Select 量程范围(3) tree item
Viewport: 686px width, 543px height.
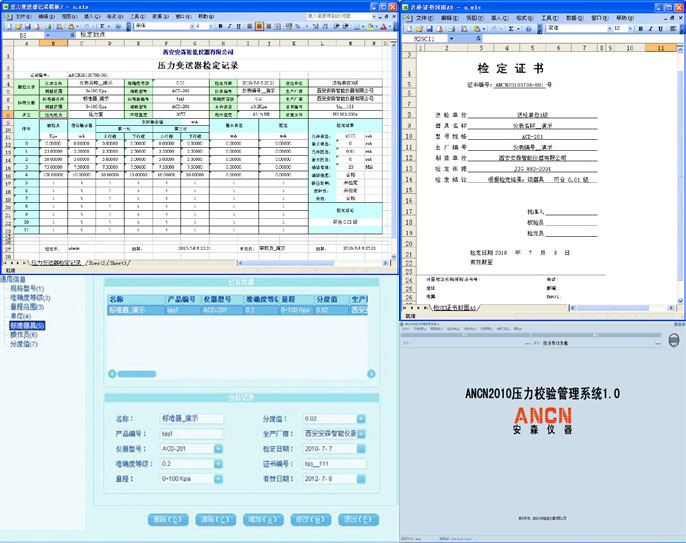pos(27,307)
